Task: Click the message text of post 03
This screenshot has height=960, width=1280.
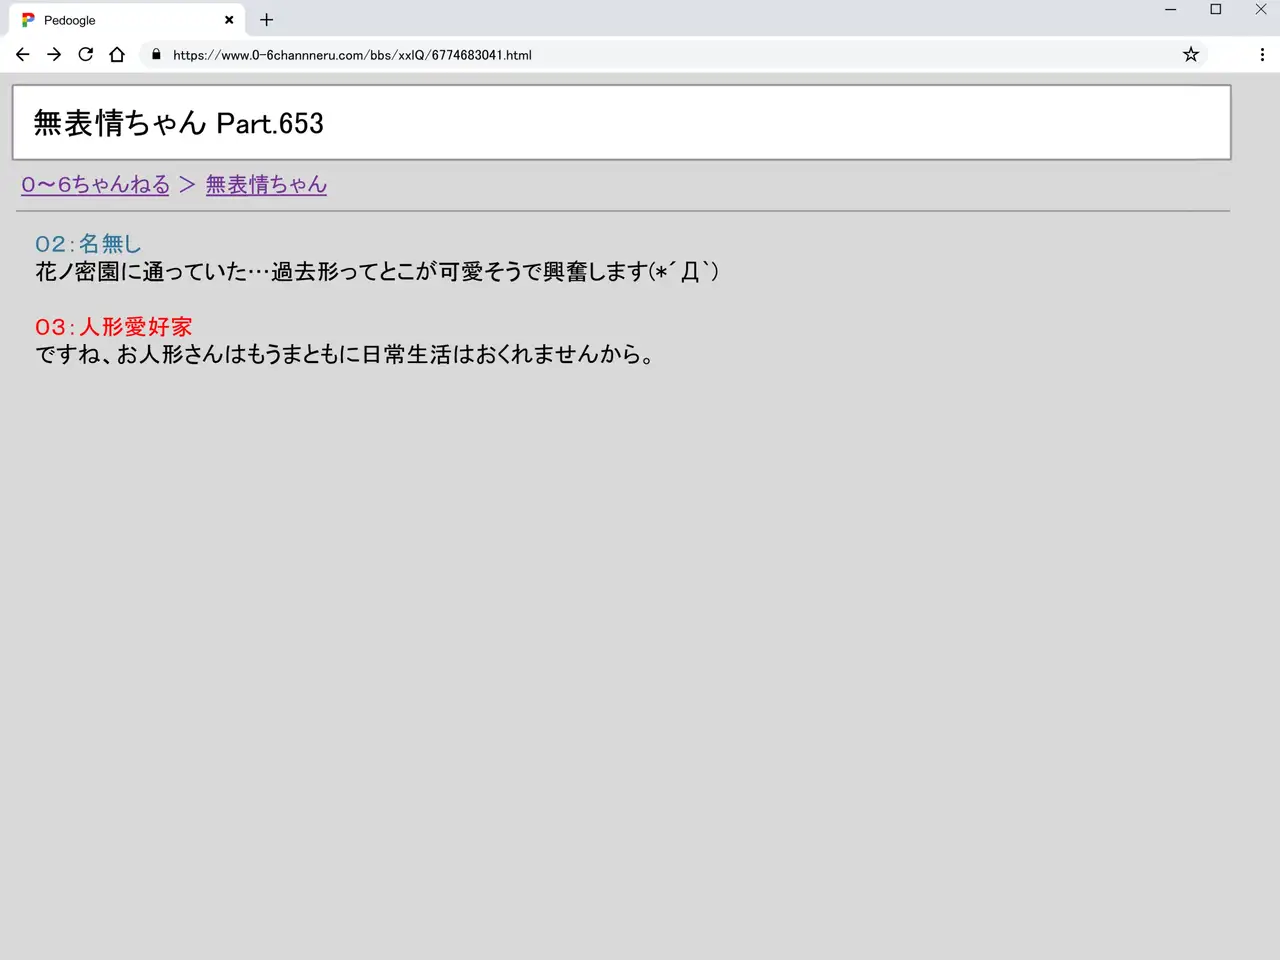Action: click(345, 355)
